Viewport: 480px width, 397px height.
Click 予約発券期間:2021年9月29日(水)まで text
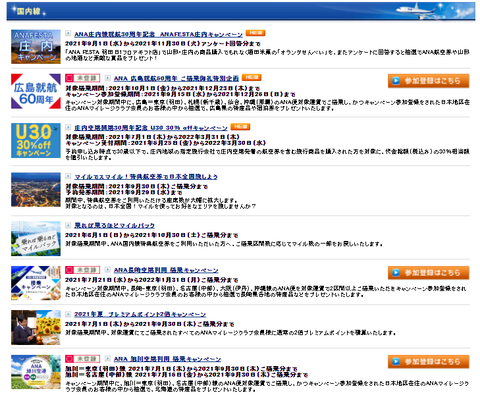click(x=124, y=192)
